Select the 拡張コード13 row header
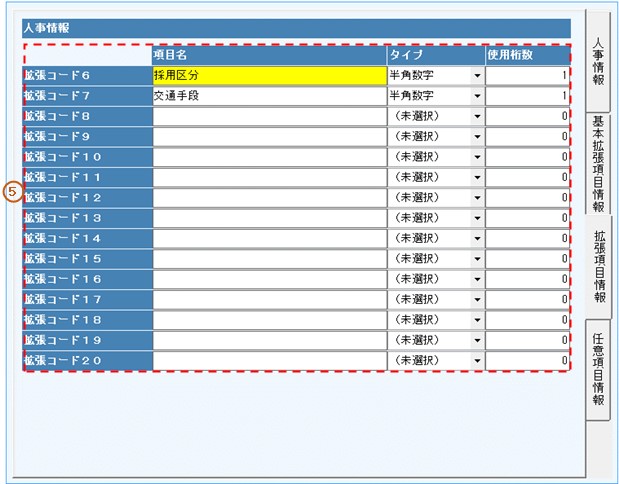This screenshot has width=619, height=484. 88,218
